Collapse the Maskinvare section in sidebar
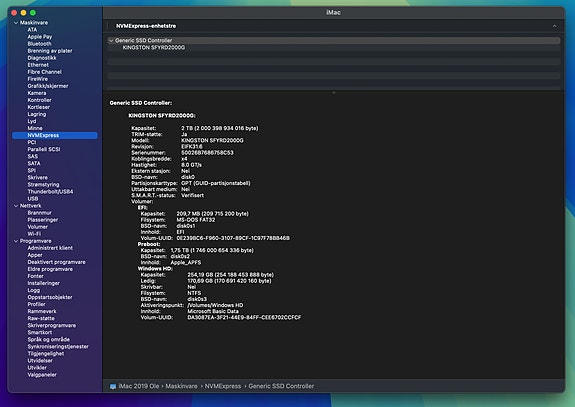Viewport: 575px width, 407px height. tap(16, 23)
